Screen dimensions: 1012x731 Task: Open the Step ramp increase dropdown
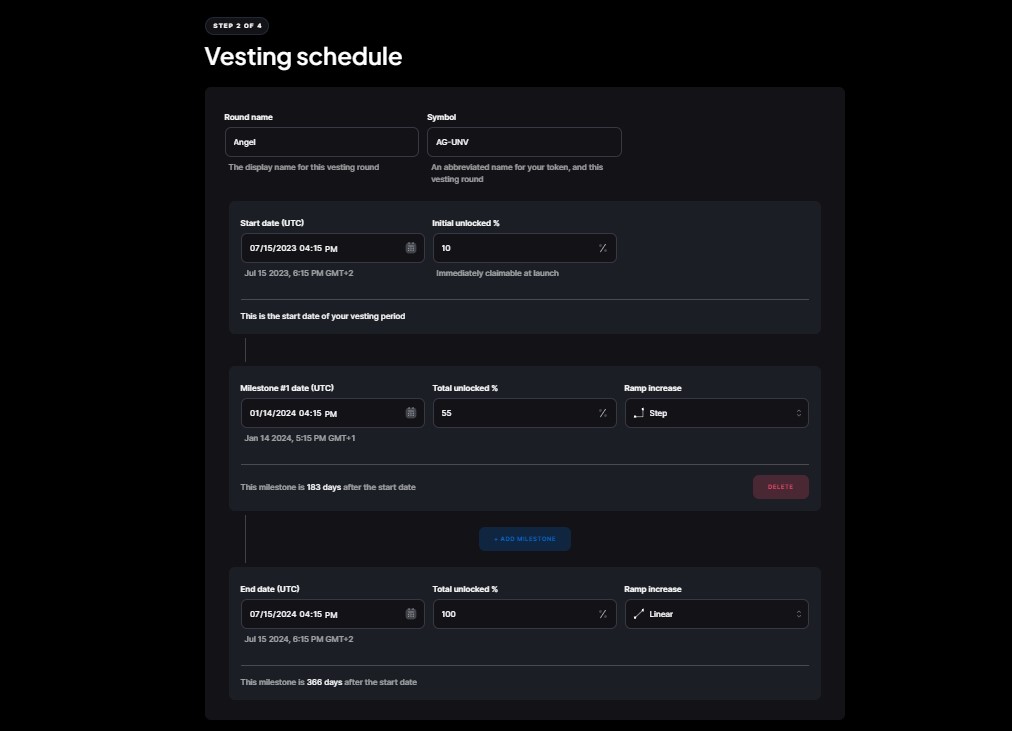tap(716, 412)
